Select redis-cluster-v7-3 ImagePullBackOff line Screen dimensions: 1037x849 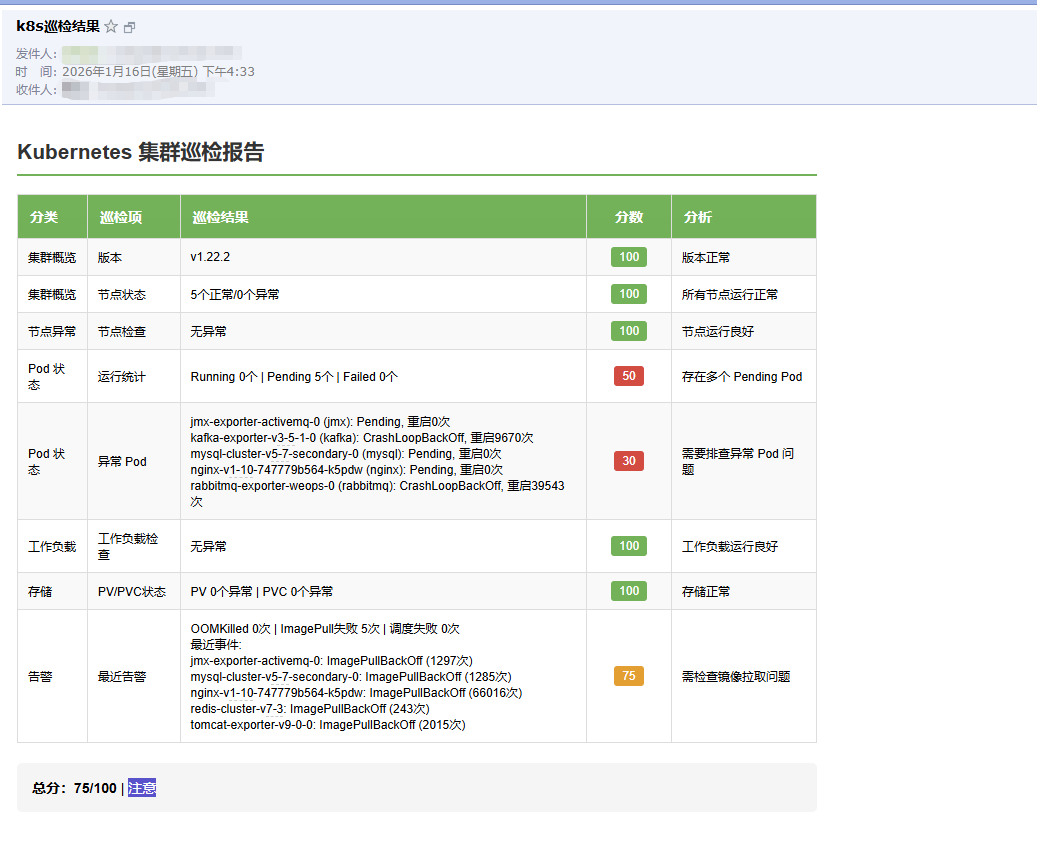[x=310, y=708]
